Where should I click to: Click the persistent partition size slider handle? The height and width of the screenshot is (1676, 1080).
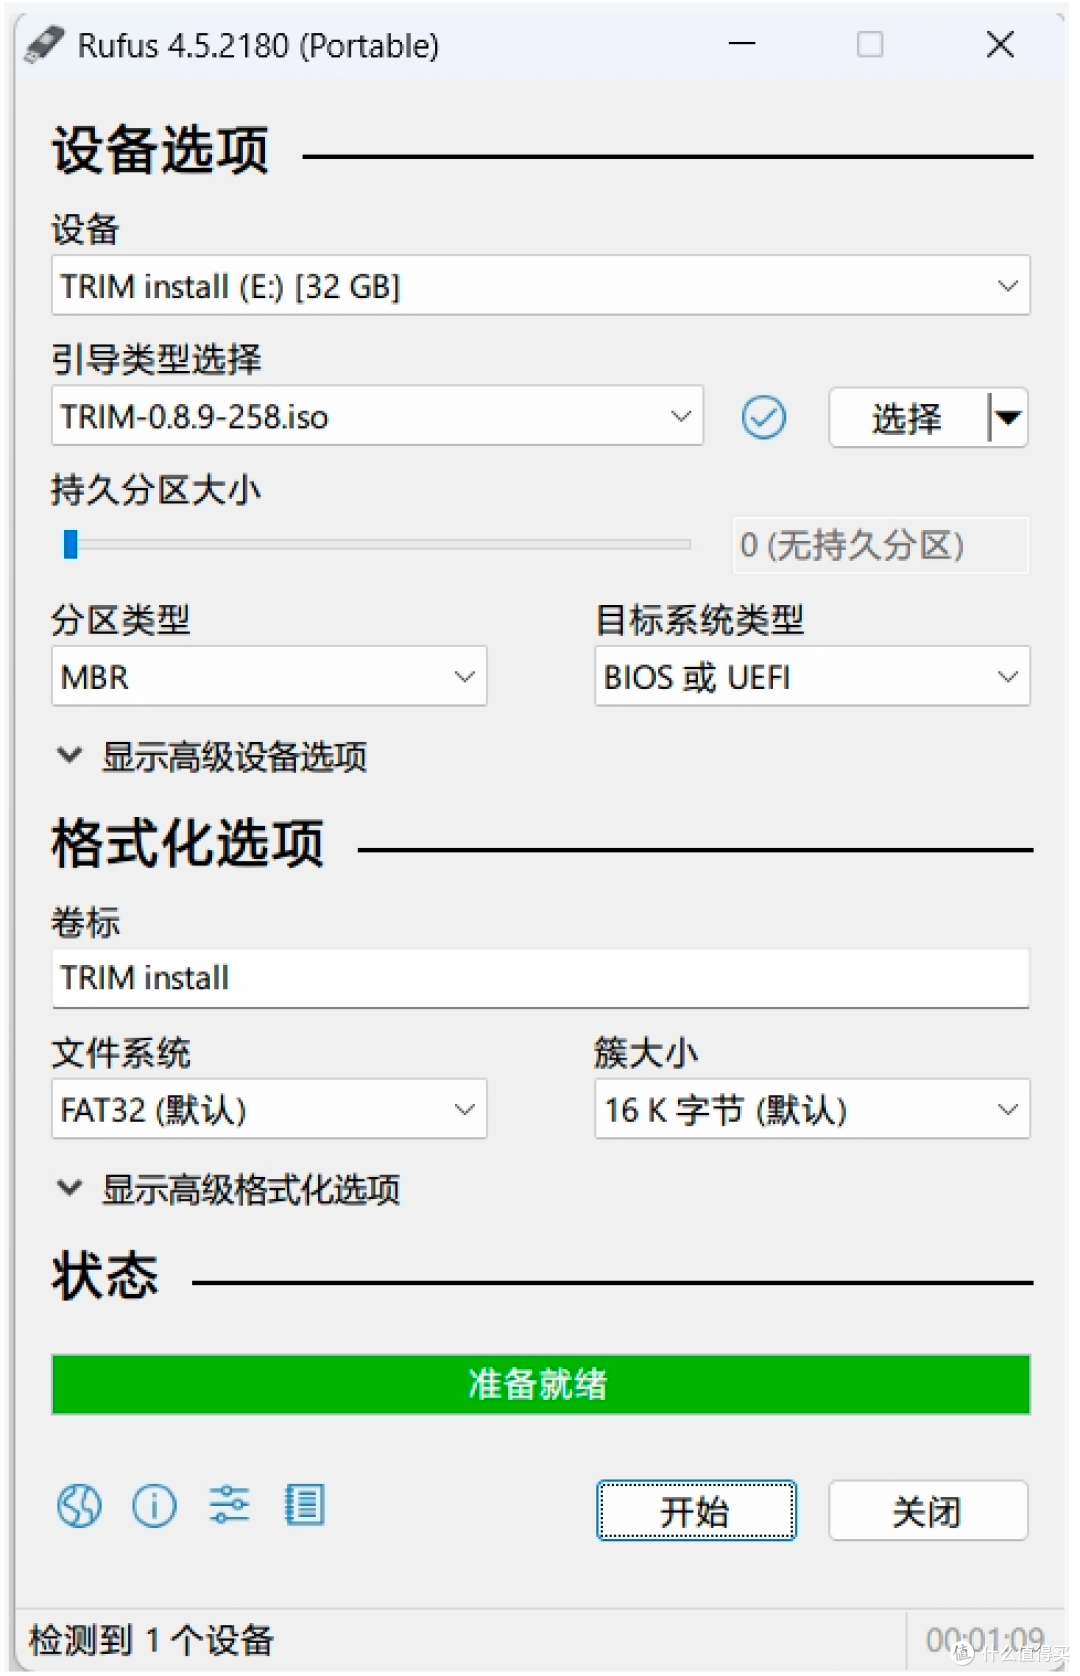click(70, 545)
